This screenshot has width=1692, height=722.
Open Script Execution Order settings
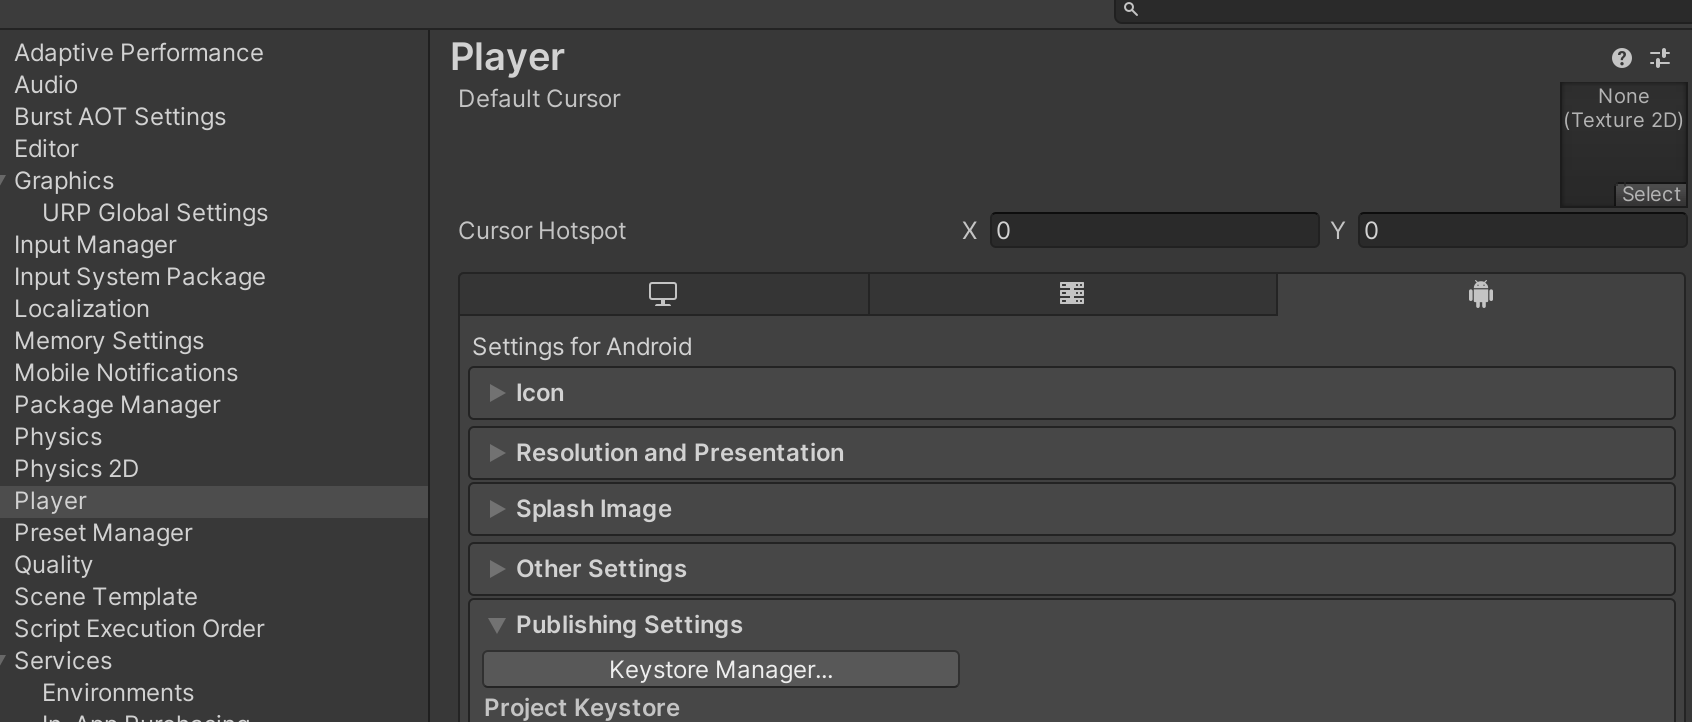[x=139, y=629]
